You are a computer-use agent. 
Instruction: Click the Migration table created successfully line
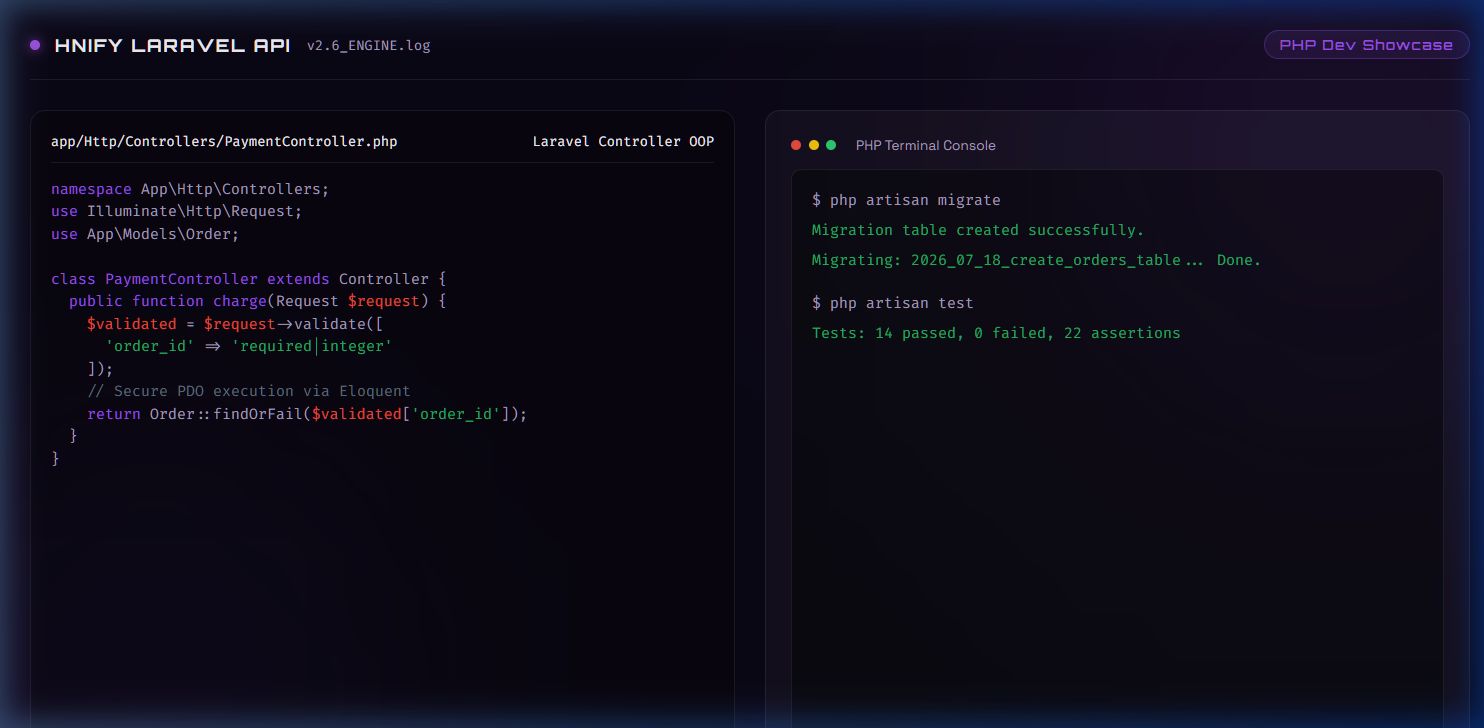[x=978, y=230]
